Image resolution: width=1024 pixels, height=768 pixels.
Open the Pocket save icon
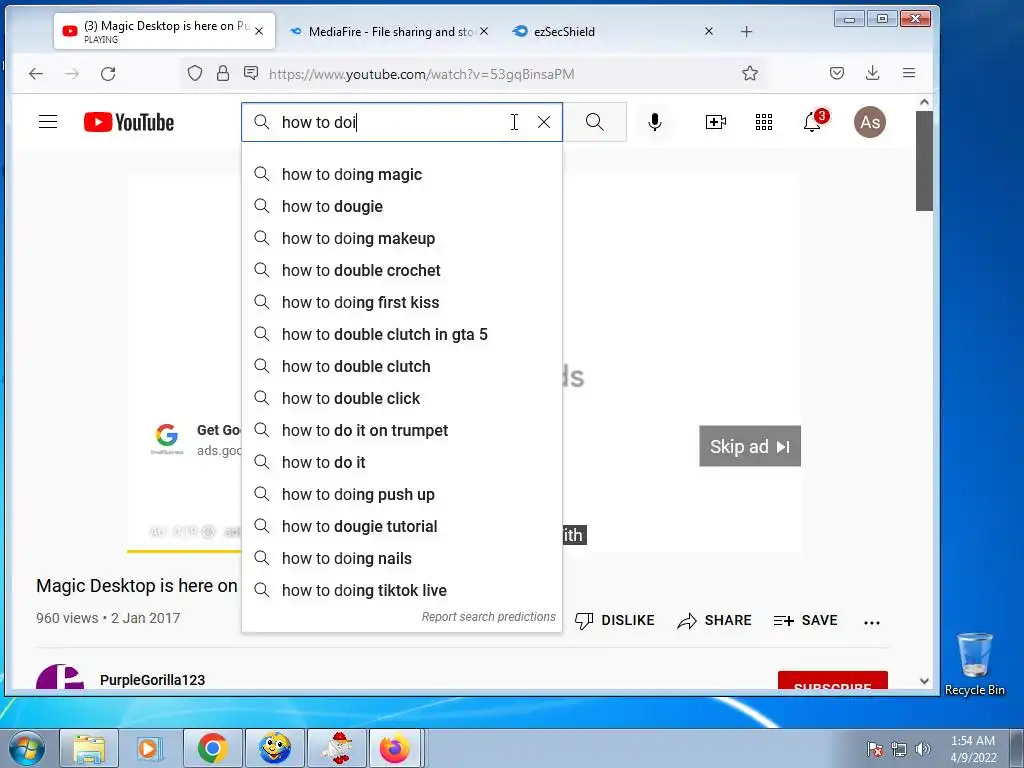pos(837,73)
